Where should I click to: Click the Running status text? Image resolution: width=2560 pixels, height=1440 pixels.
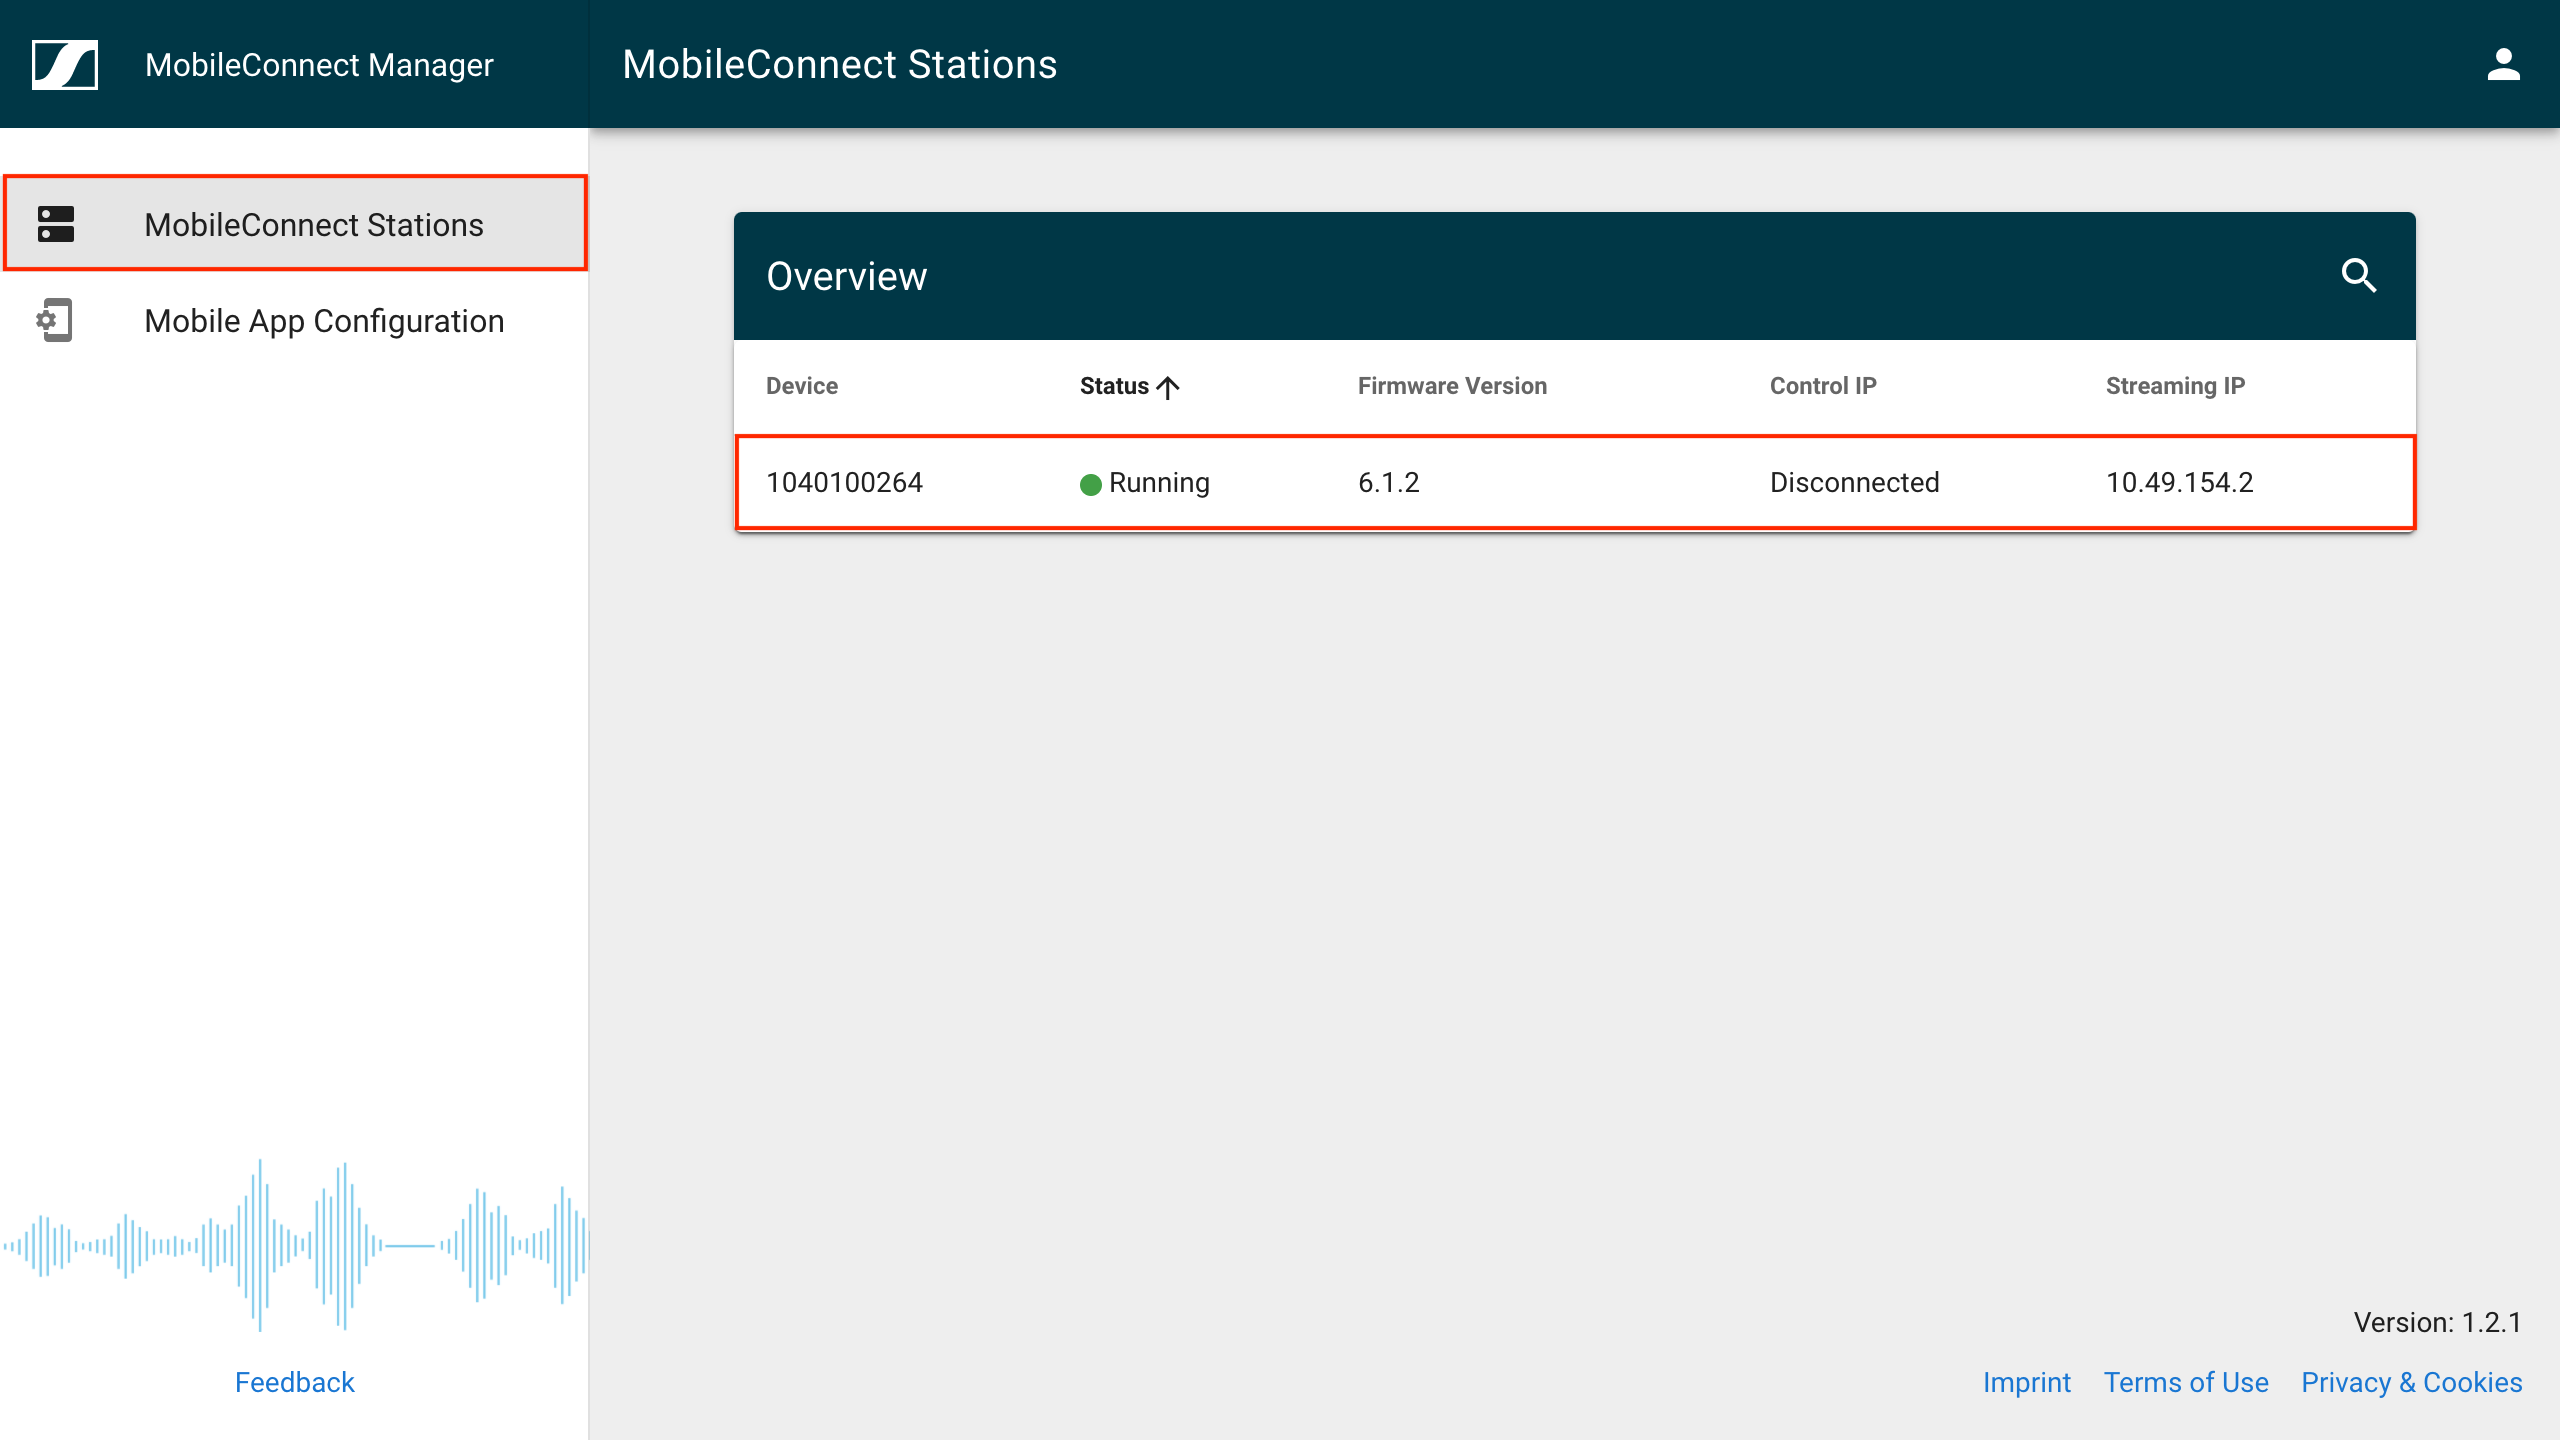(1159, 482)
